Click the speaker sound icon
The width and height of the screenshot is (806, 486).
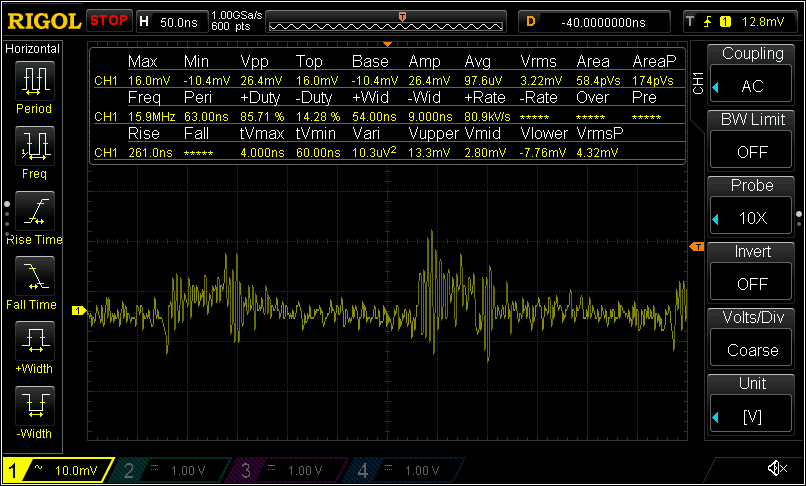point(776,468)
